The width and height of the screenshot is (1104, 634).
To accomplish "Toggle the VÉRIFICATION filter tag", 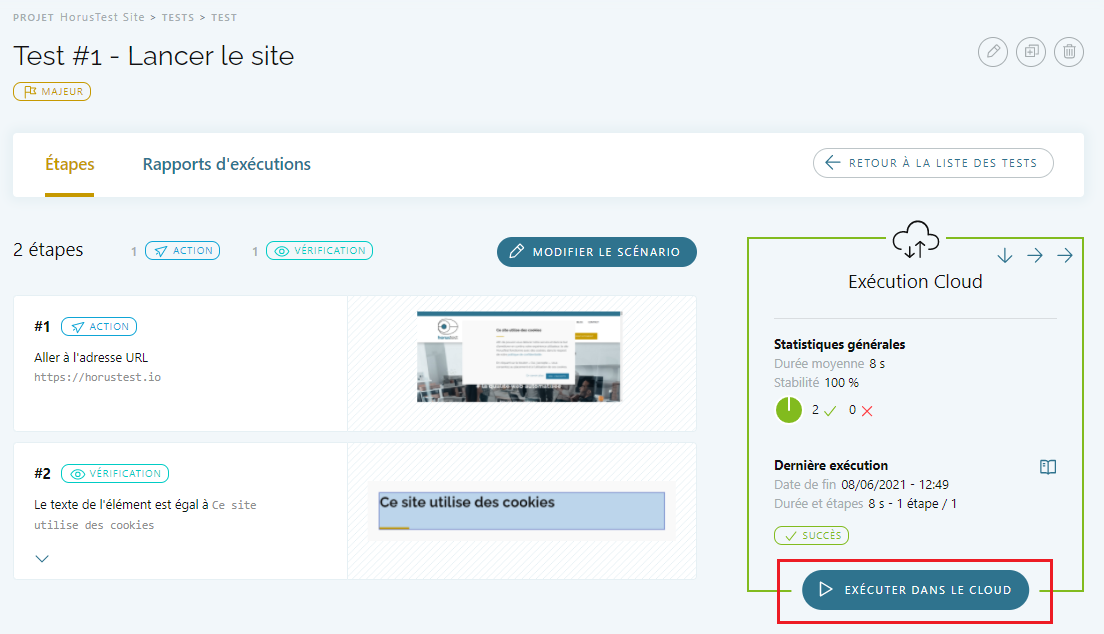I will (320, 251).
